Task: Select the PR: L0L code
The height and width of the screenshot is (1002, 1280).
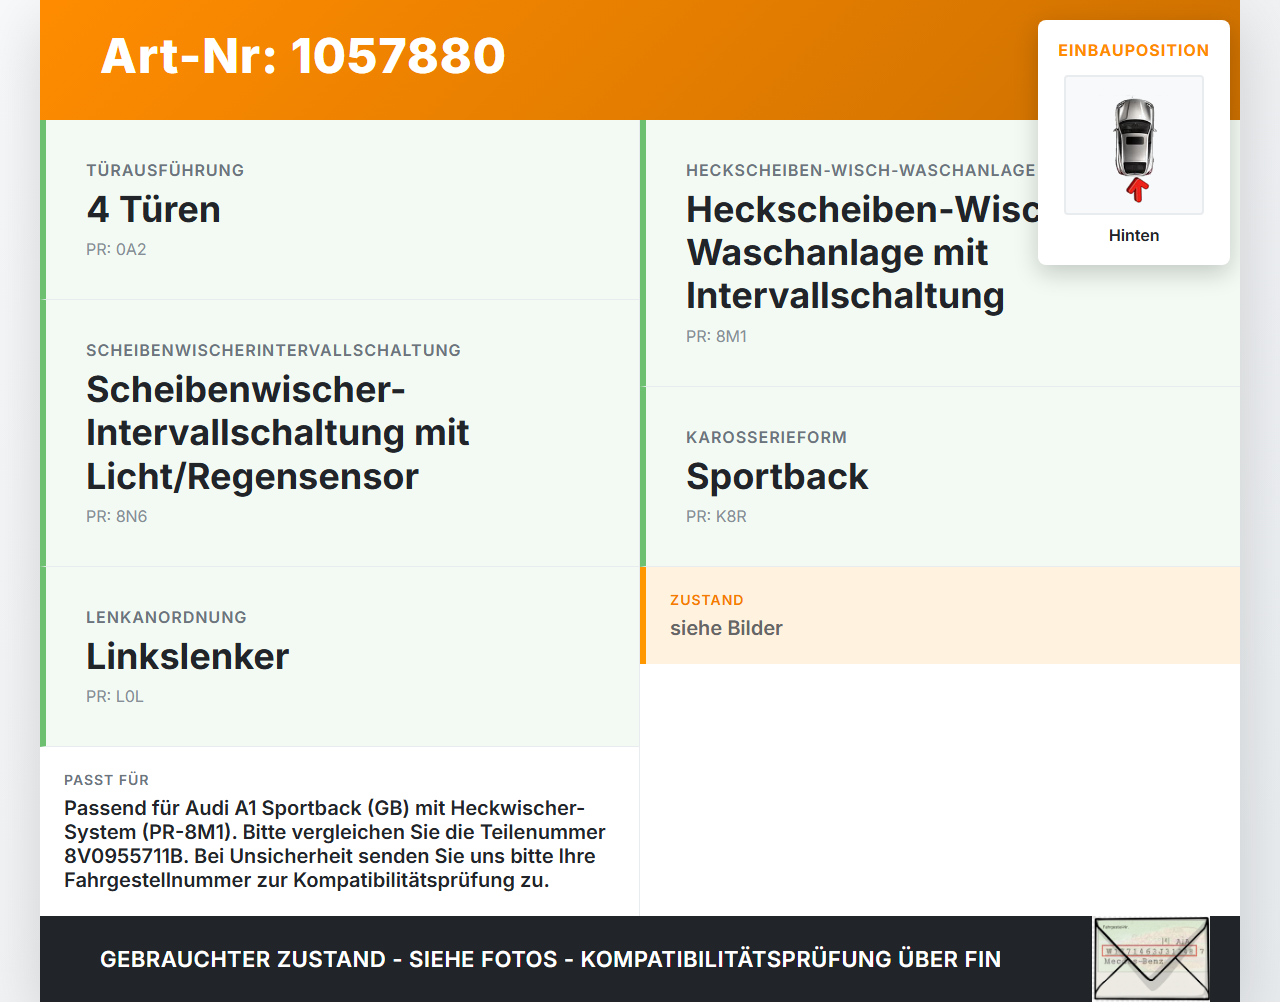Action: [x=115, y=696]
